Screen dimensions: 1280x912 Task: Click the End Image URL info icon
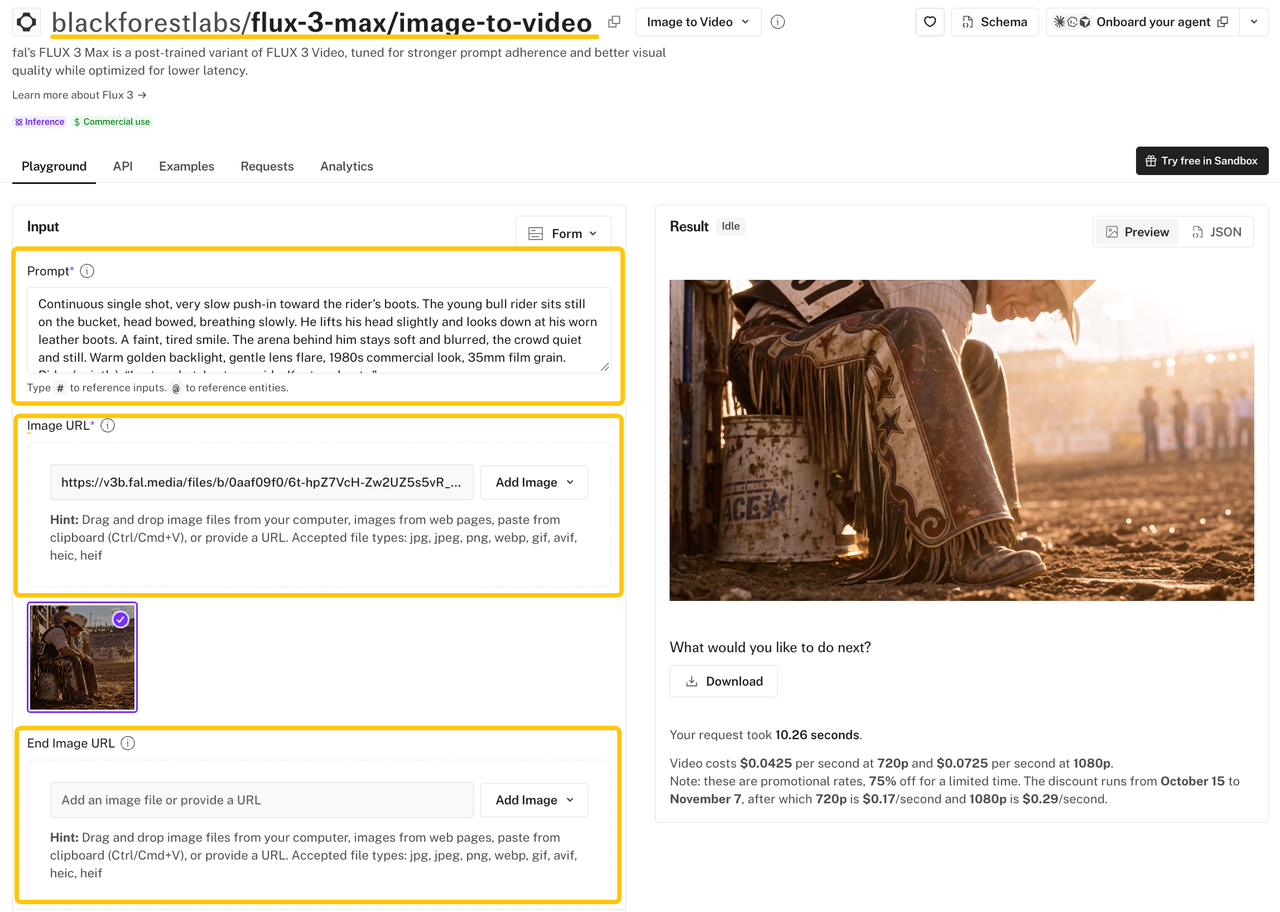pyautogui.click(x=128, y=743)
